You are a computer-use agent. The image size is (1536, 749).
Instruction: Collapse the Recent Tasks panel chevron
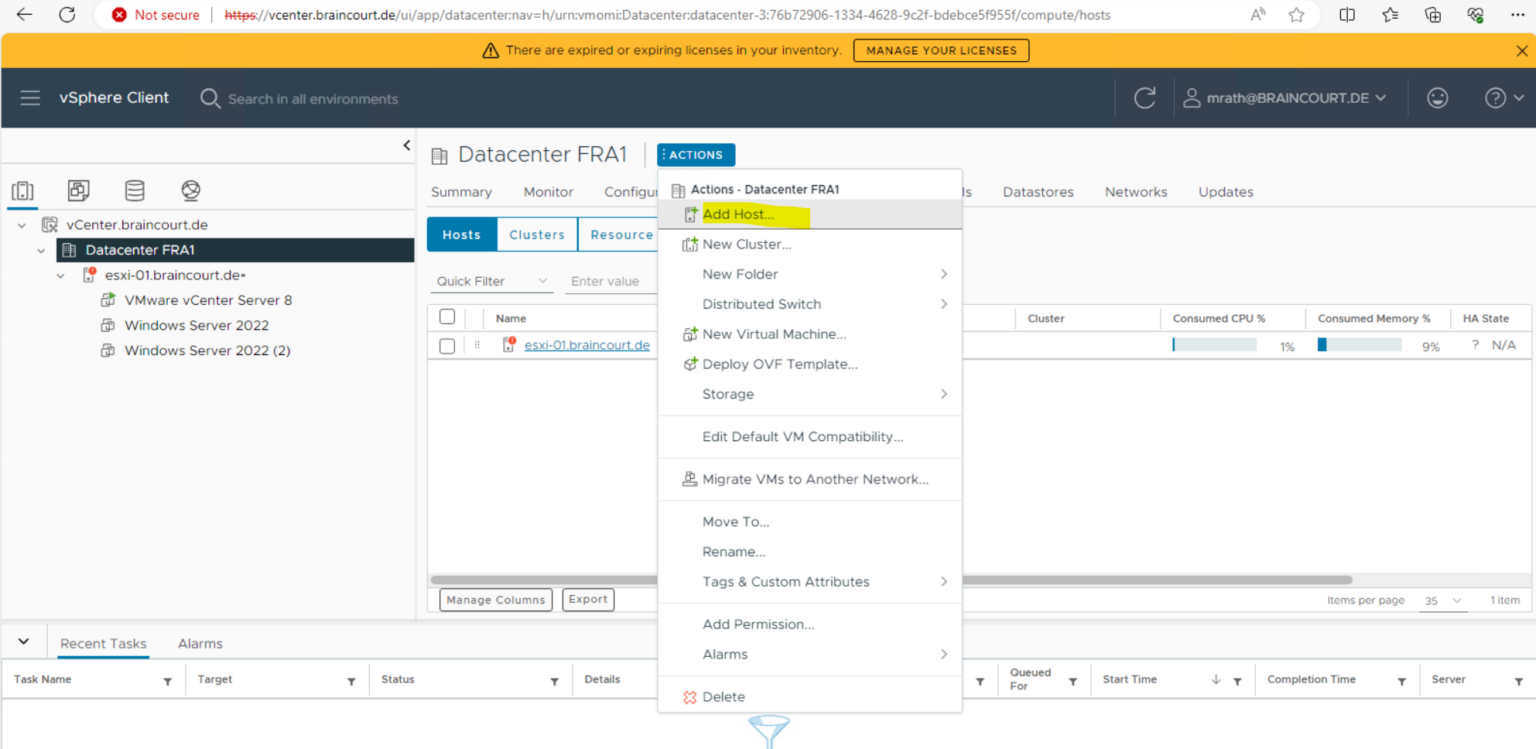pos(24,642)
